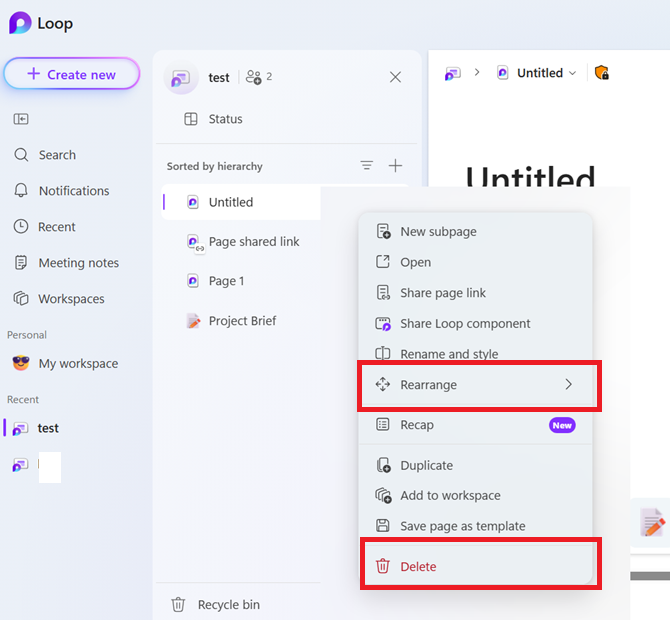670x620 pixels.
Task: Choose Recap from context menu
Action: tap(475, 425)
